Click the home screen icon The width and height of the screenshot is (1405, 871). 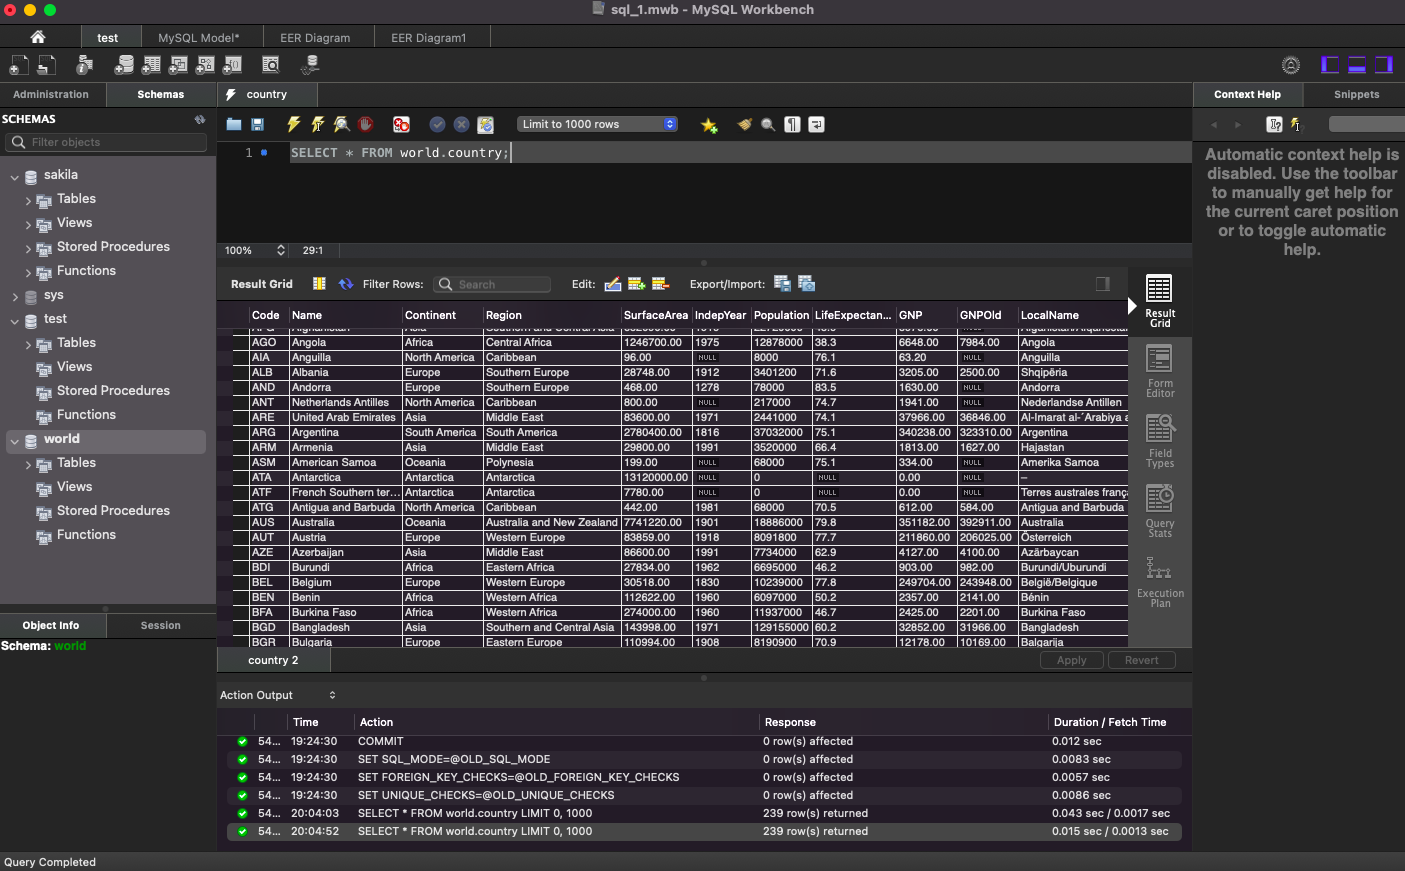pyautogui.click(x=38, y=37)
